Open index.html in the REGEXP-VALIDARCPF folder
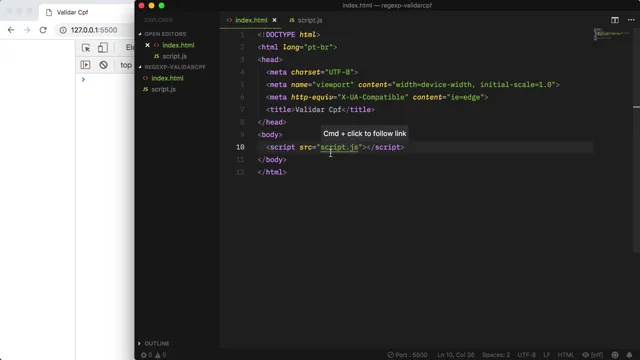The image size is (640, 360). [x=167, y=78]
